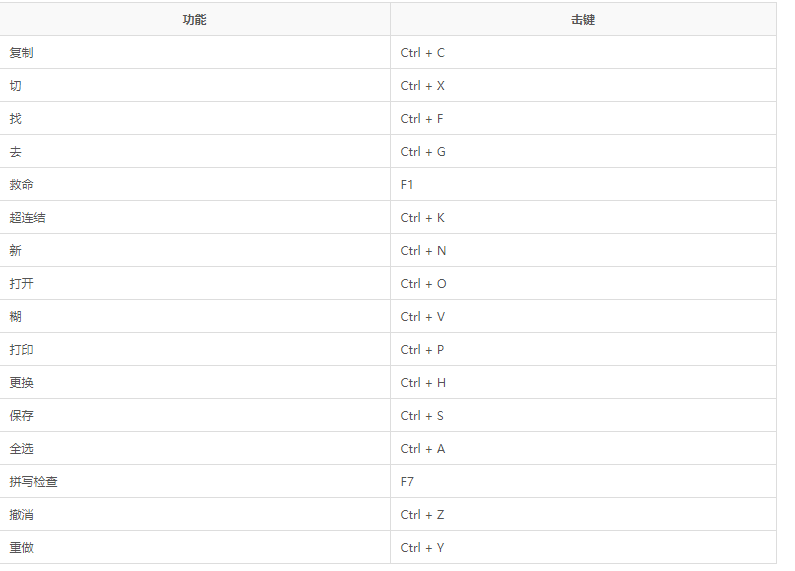This screenshot has width=795, height=571.
Task: Select the 救命 row label
Action: click(22, 185)
